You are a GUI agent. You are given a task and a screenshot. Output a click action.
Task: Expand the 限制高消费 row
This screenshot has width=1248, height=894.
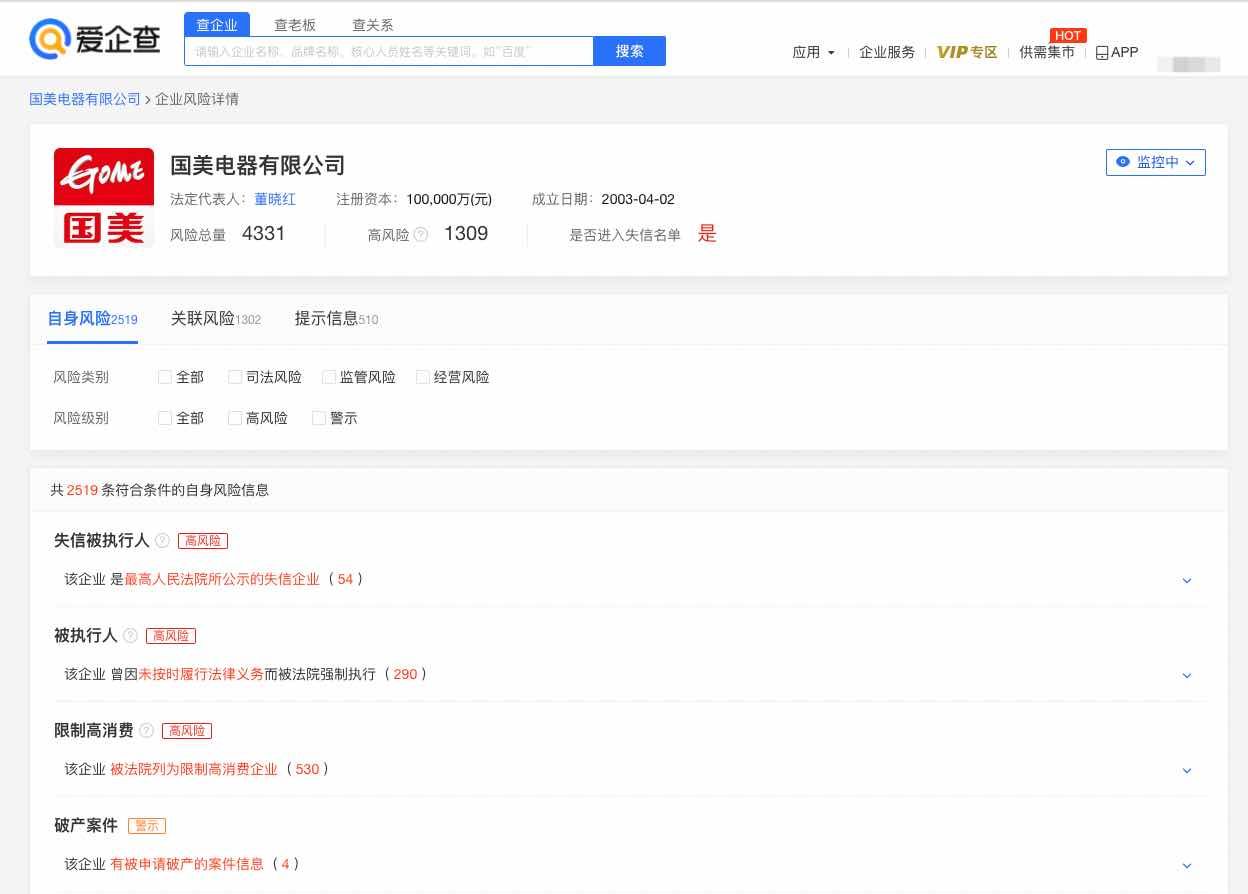(x=1187, y=770)
